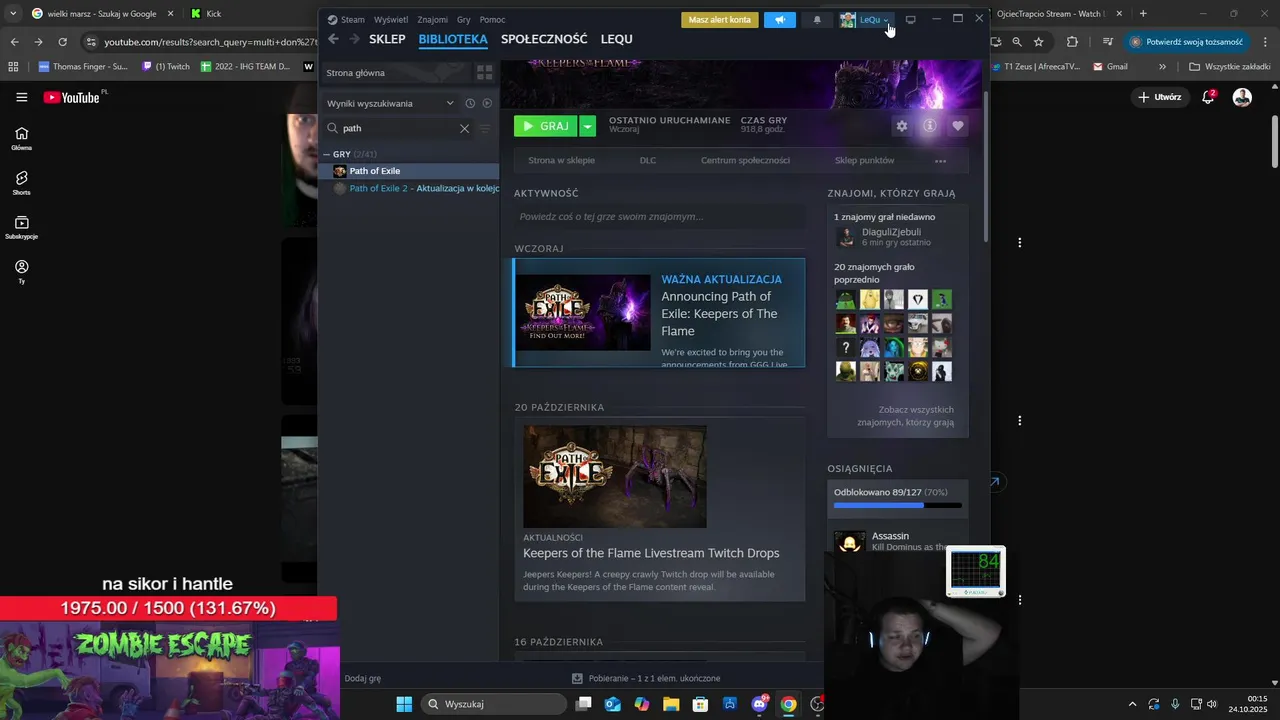This screenshot has width=1280, height=720.
Task: Open Strona w sklepie link
Action: [x=562, y=160]
